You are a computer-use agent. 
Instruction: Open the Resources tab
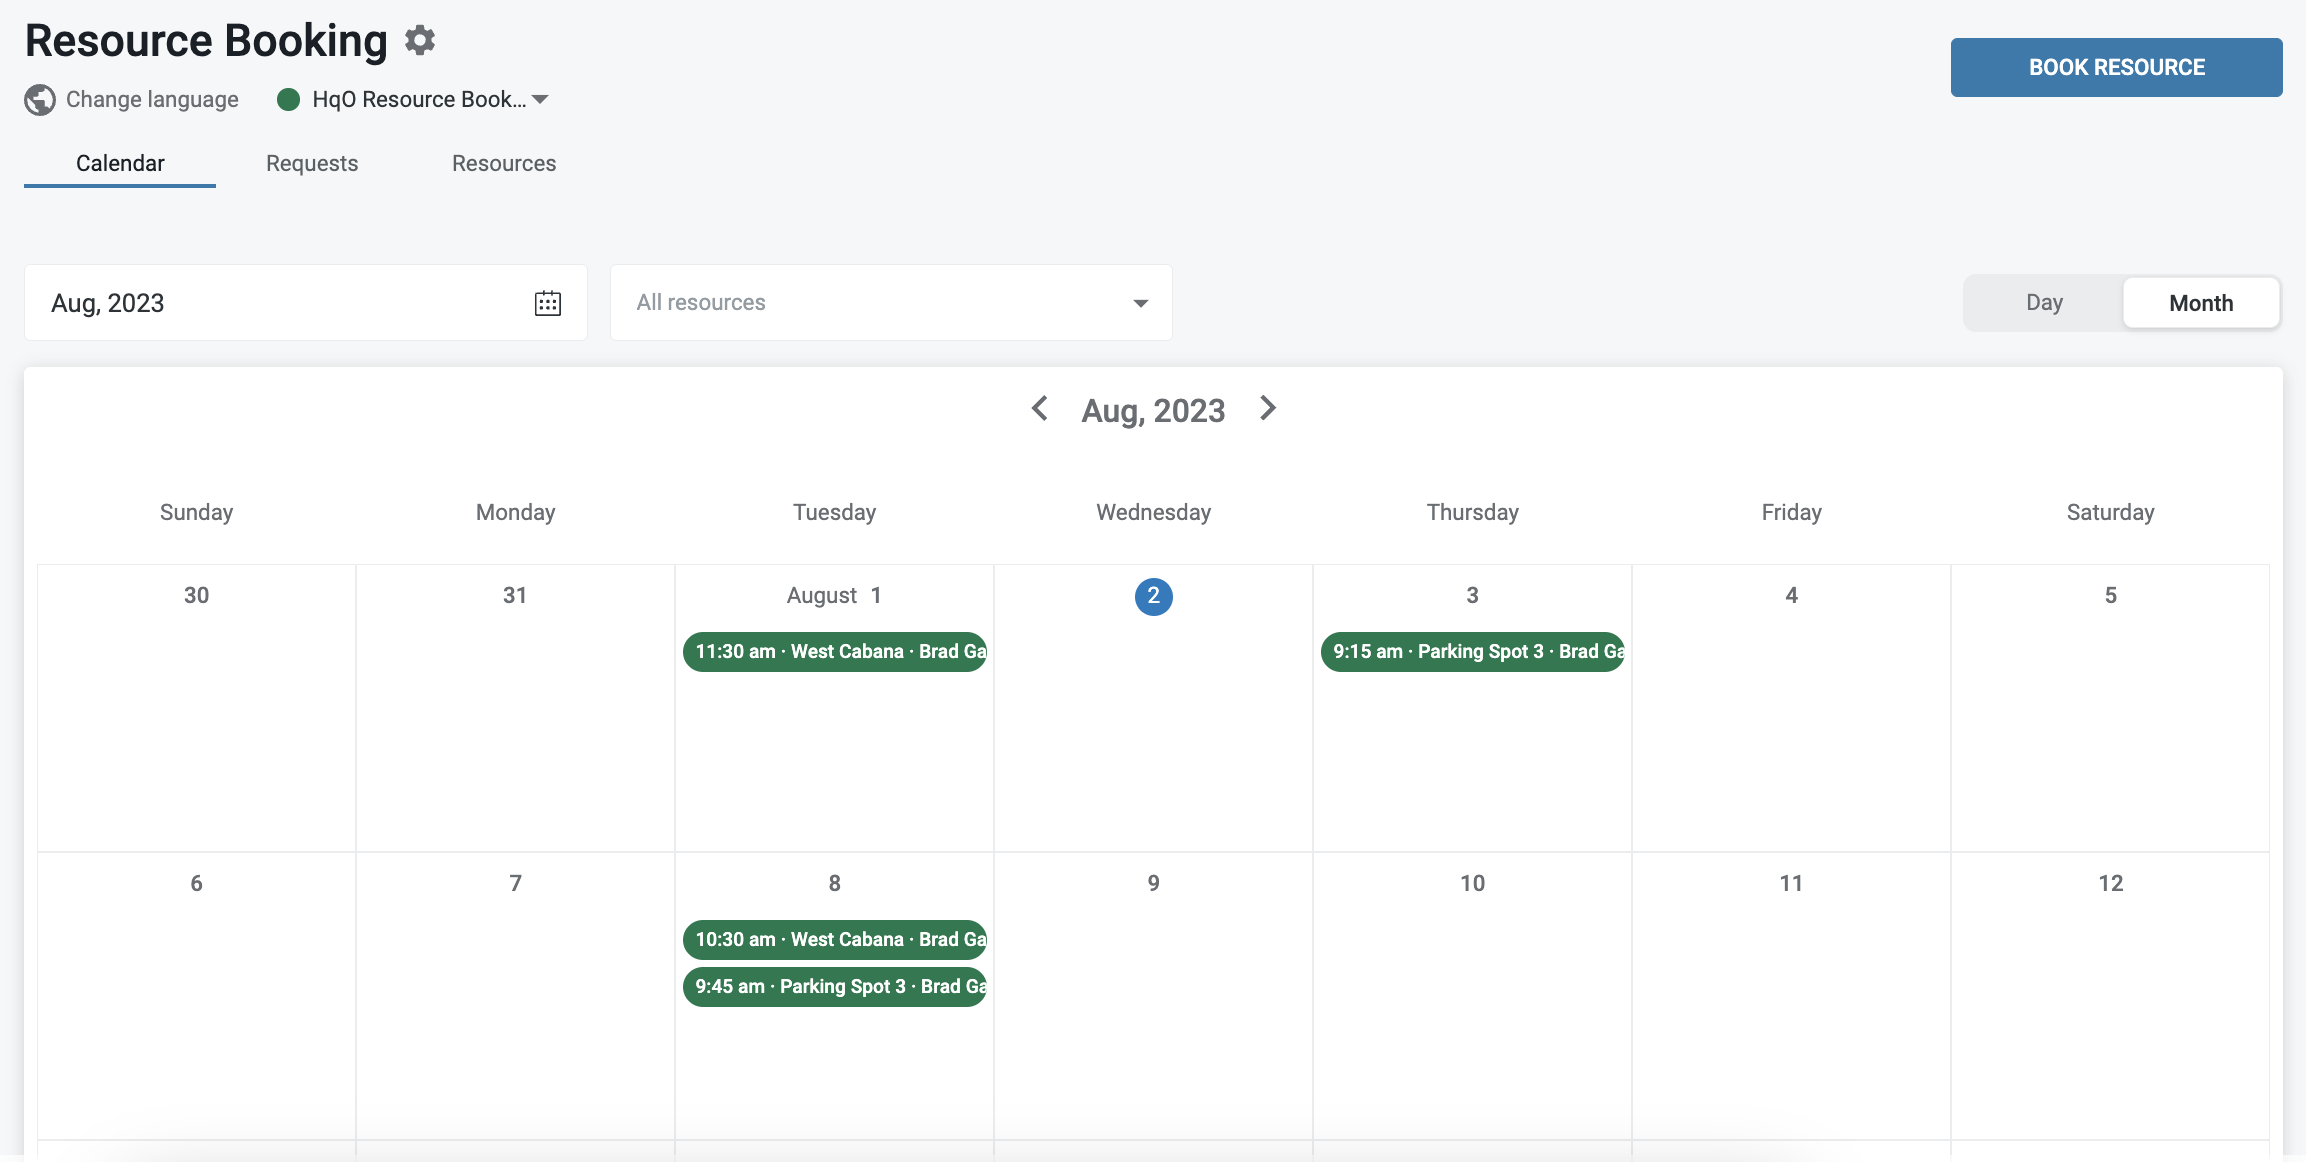(504, 163)
